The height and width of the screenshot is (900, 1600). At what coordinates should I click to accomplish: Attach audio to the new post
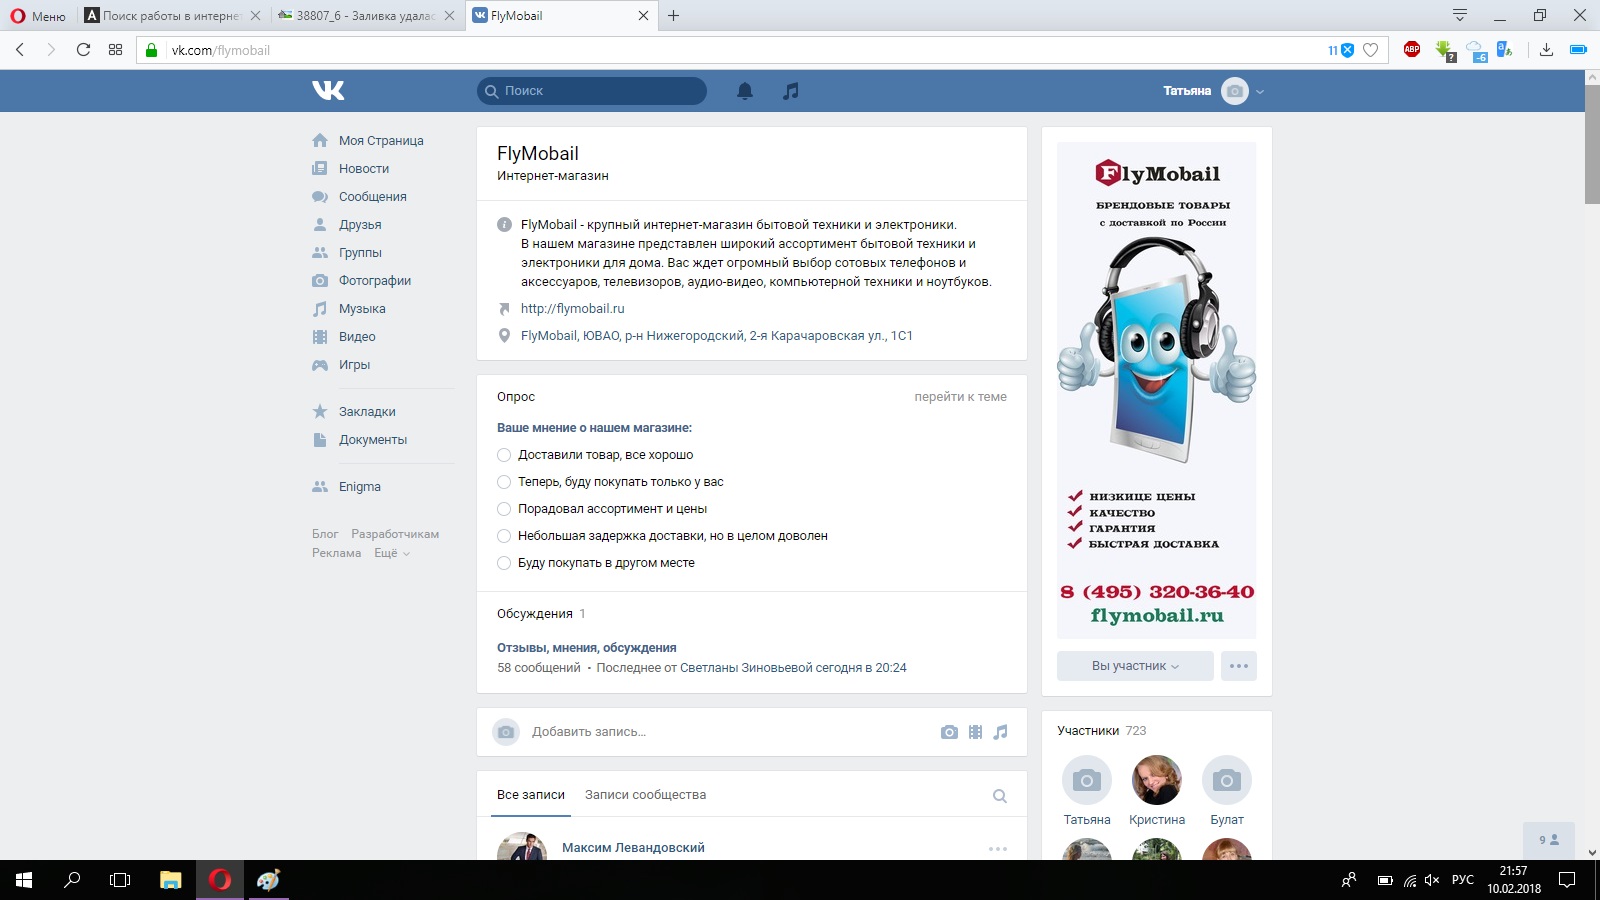click(x=1001, y=732)
